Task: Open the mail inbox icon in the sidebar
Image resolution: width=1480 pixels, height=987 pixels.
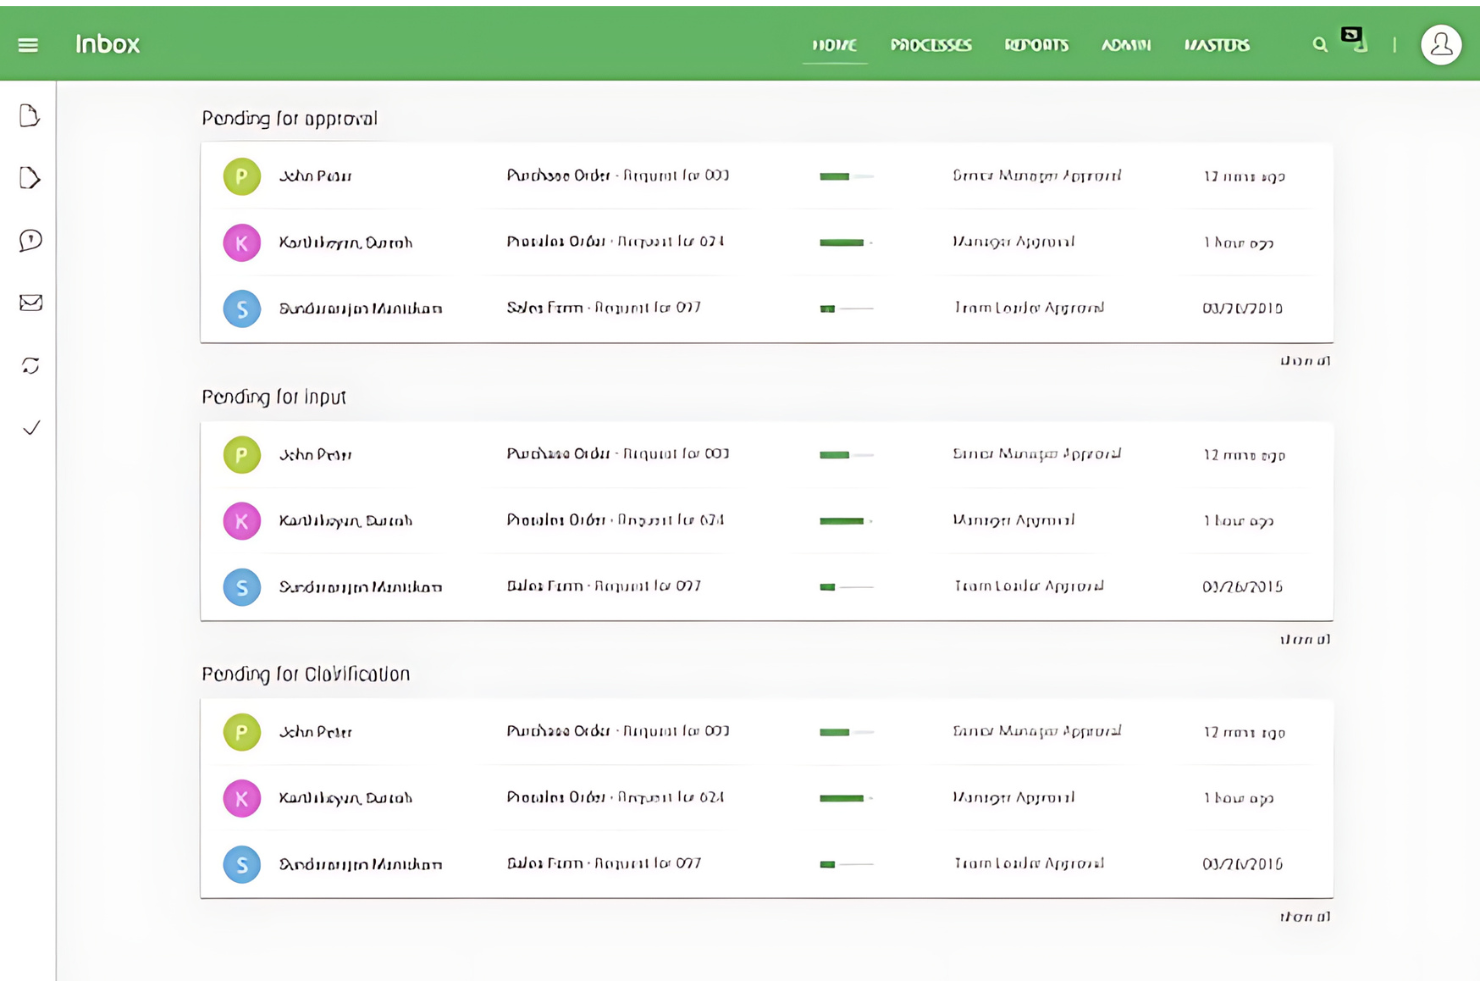Action: 29,303
